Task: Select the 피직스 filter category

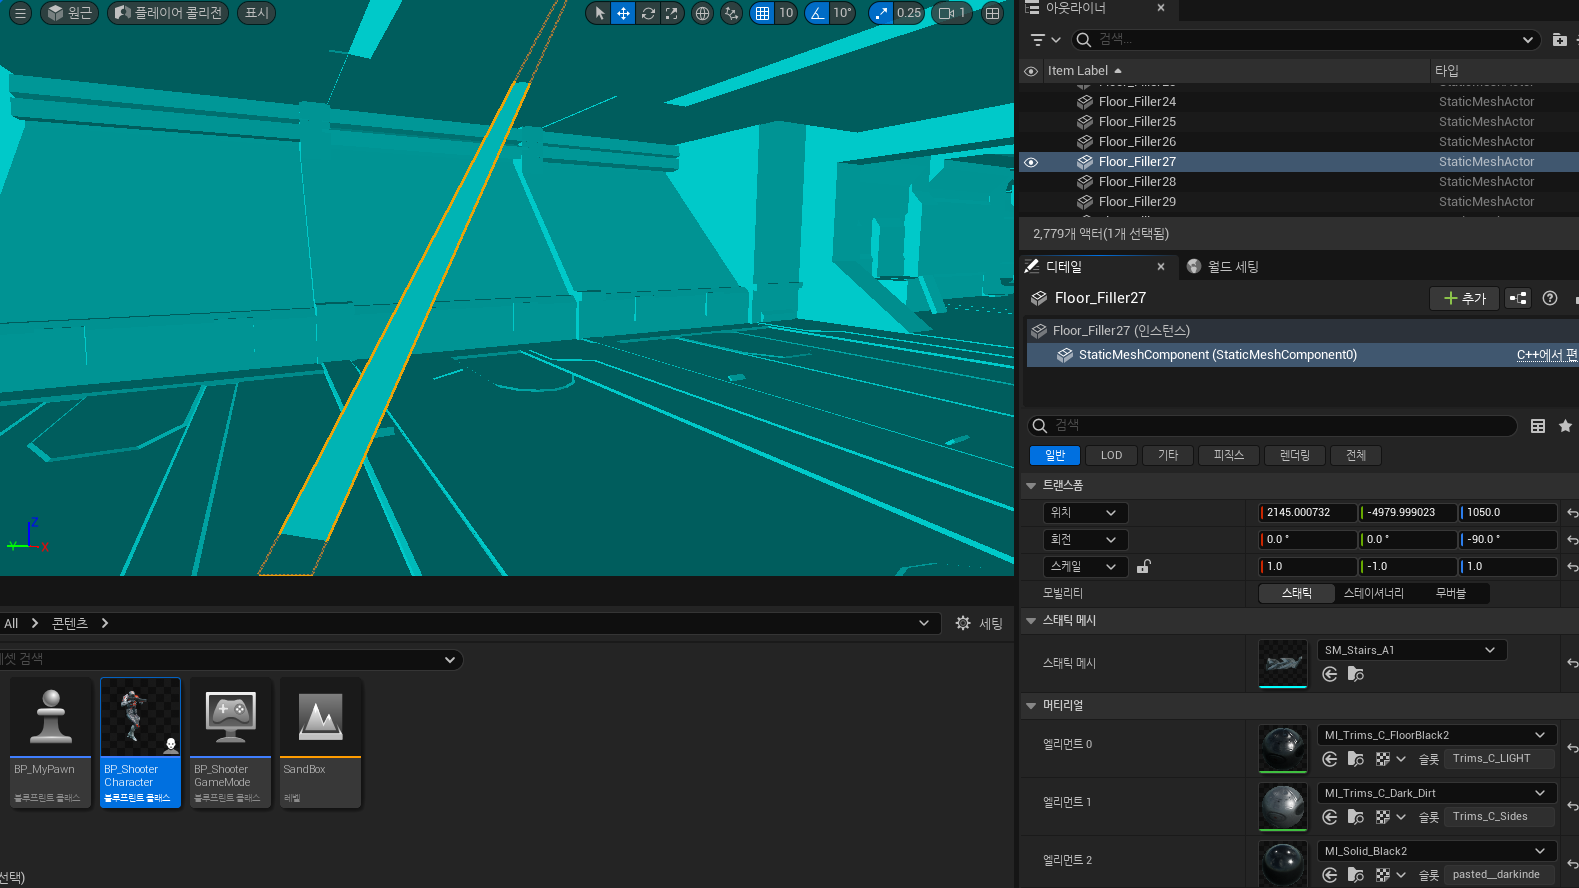Action: click(x=1229, y=456)
